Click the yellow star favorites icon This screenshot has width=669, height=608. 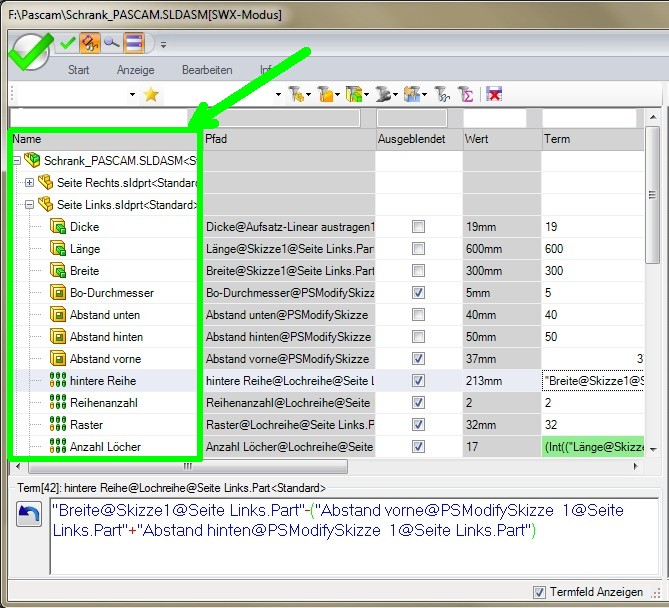click(151, 94)
